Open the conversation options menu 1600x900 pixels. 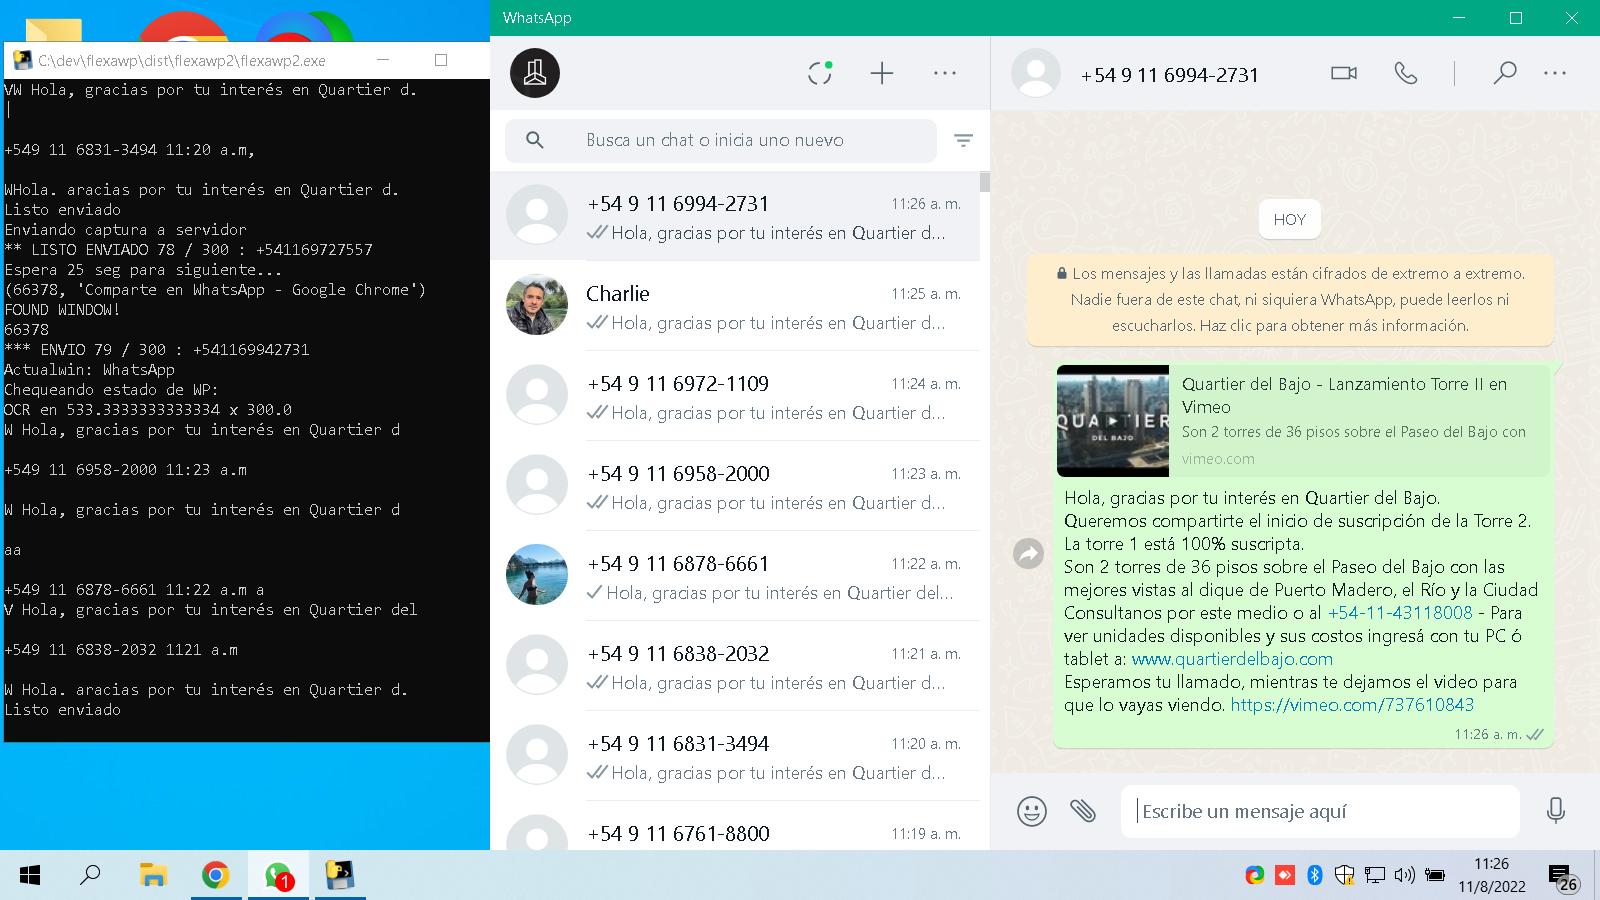coord(1555,73)
